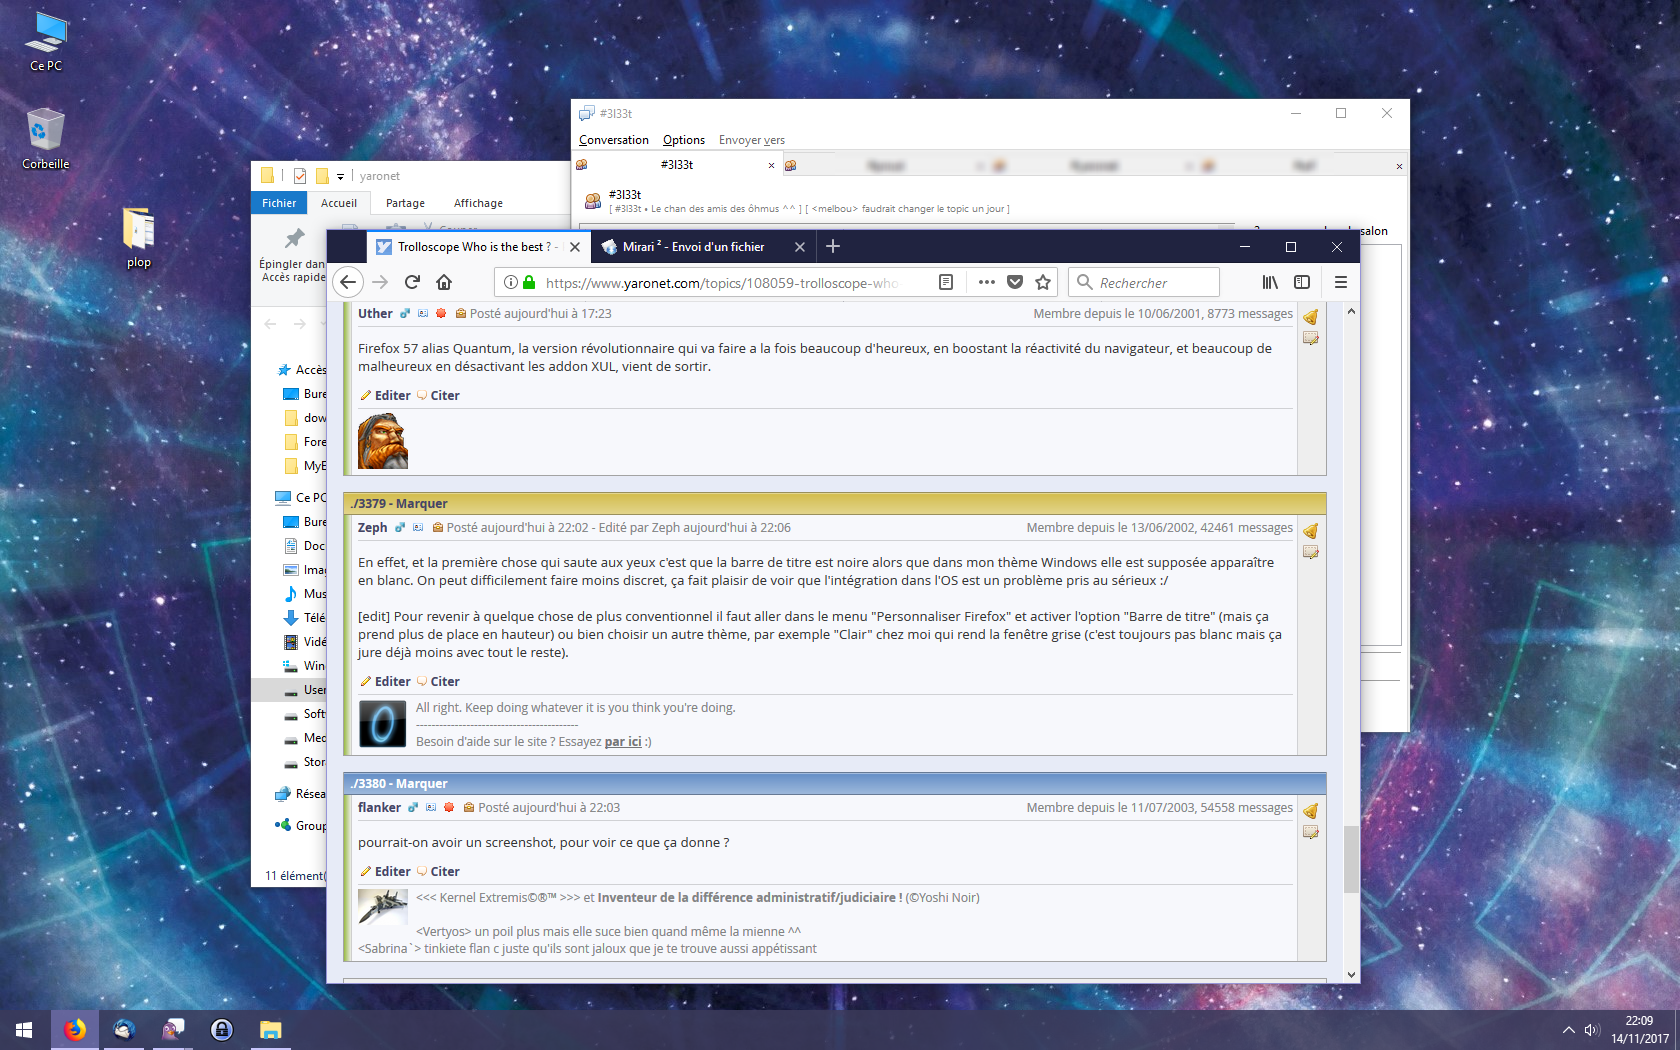The image size is (1680, 1050).
Task: Open a new tab with the plus button
Action: [833, 246]
